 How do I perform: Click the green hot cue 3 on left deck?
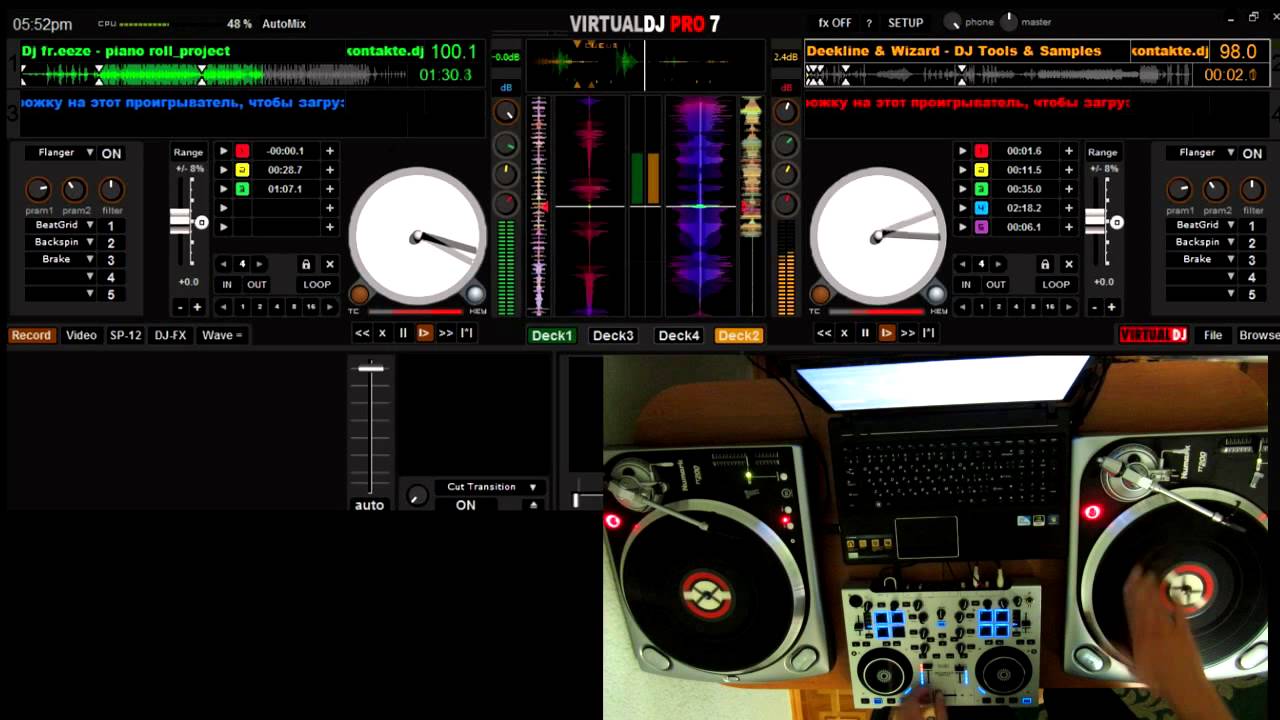[x=242, y=189]
